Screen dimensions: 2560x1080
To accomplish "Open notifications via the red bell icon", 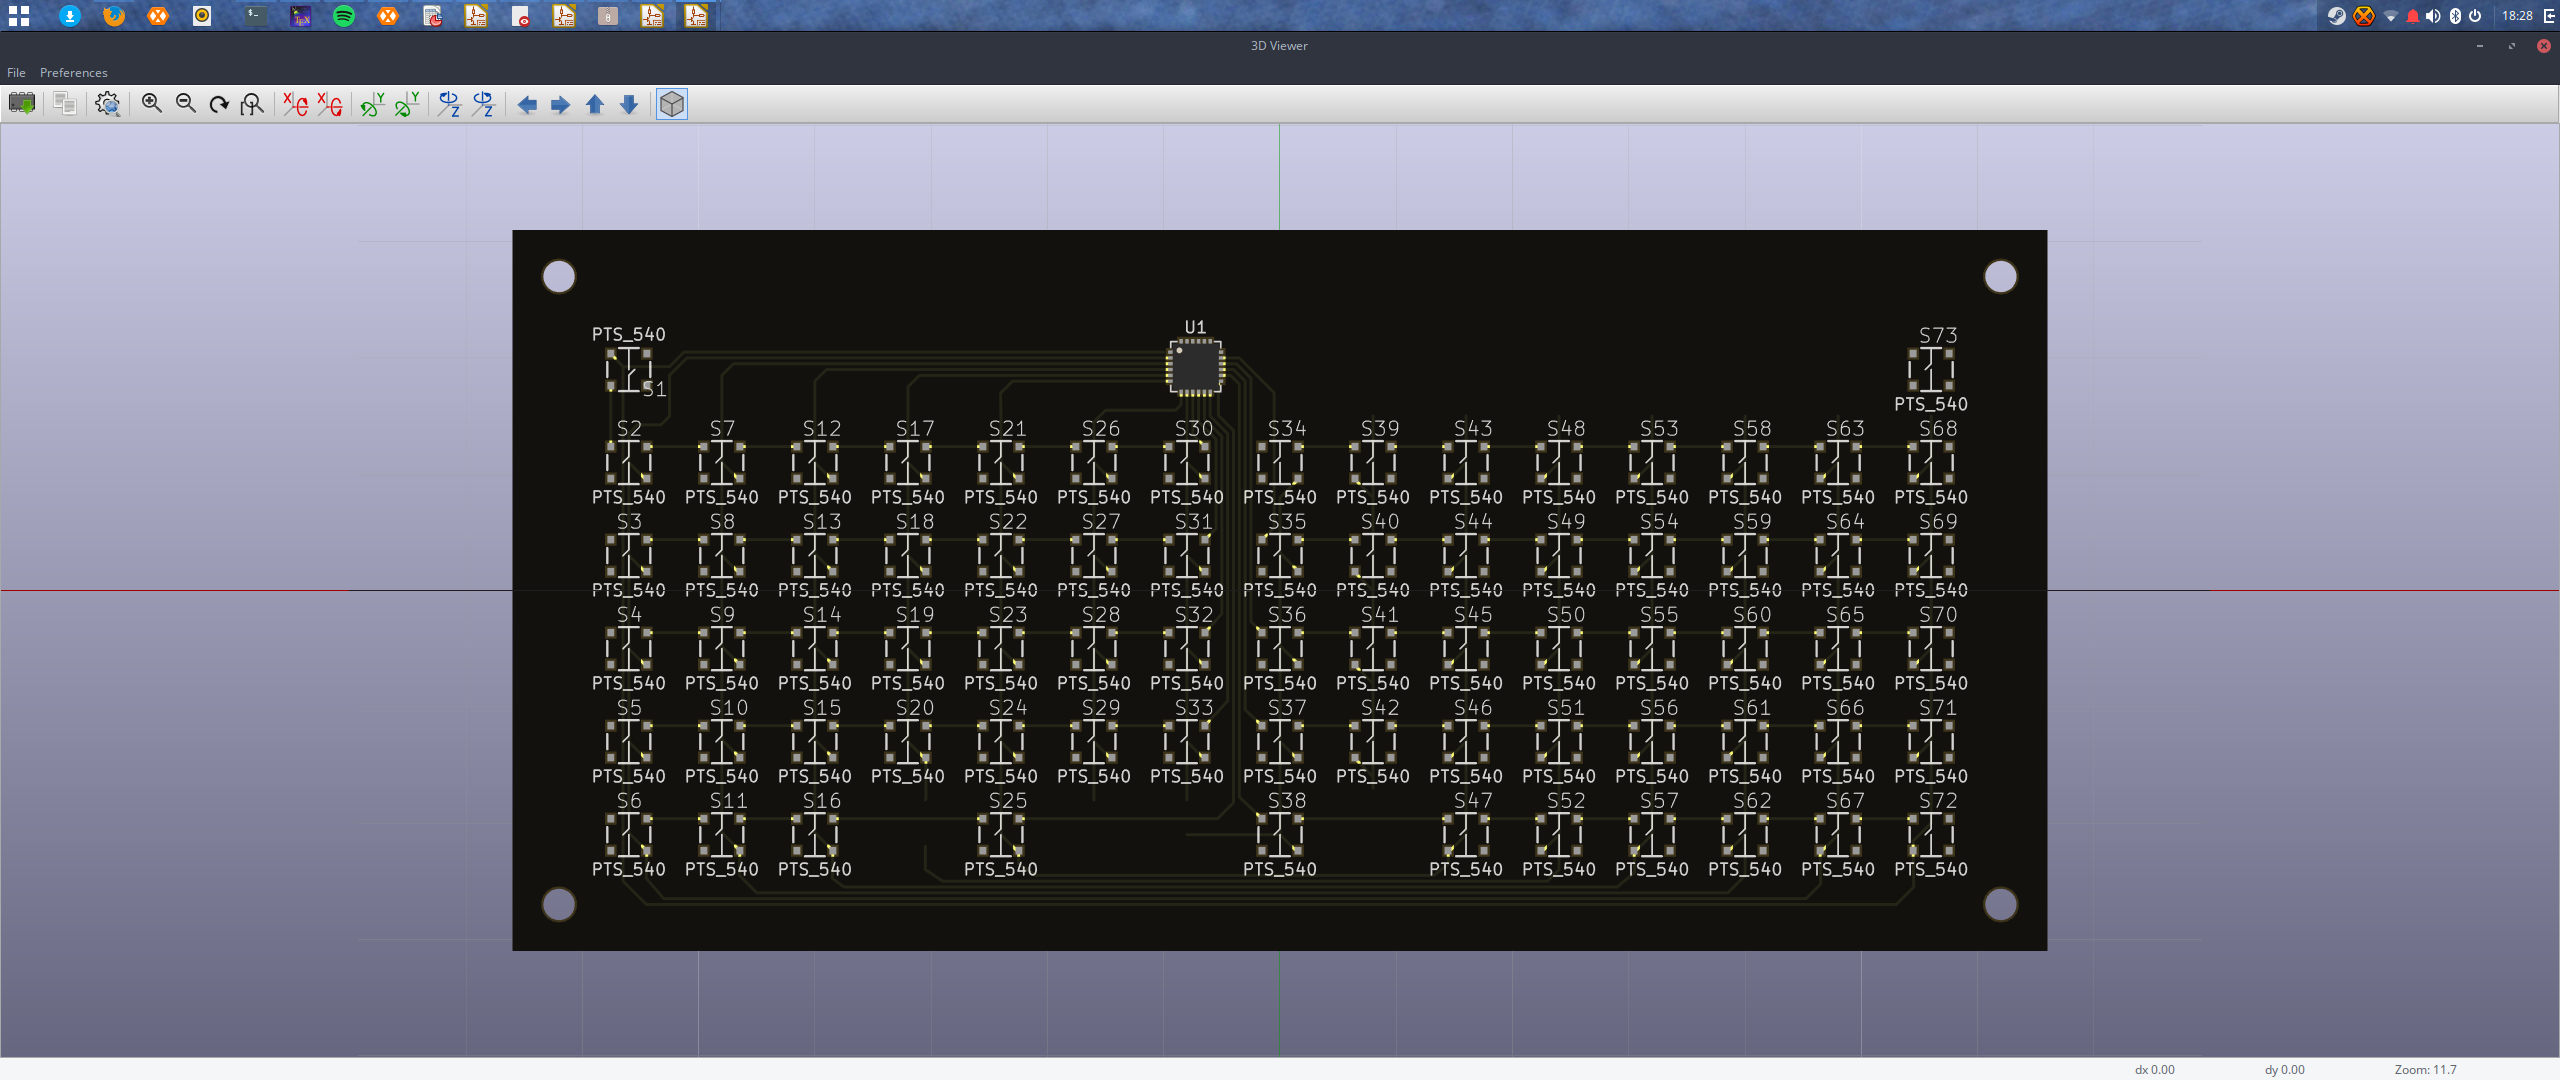I will (2412, 15).
